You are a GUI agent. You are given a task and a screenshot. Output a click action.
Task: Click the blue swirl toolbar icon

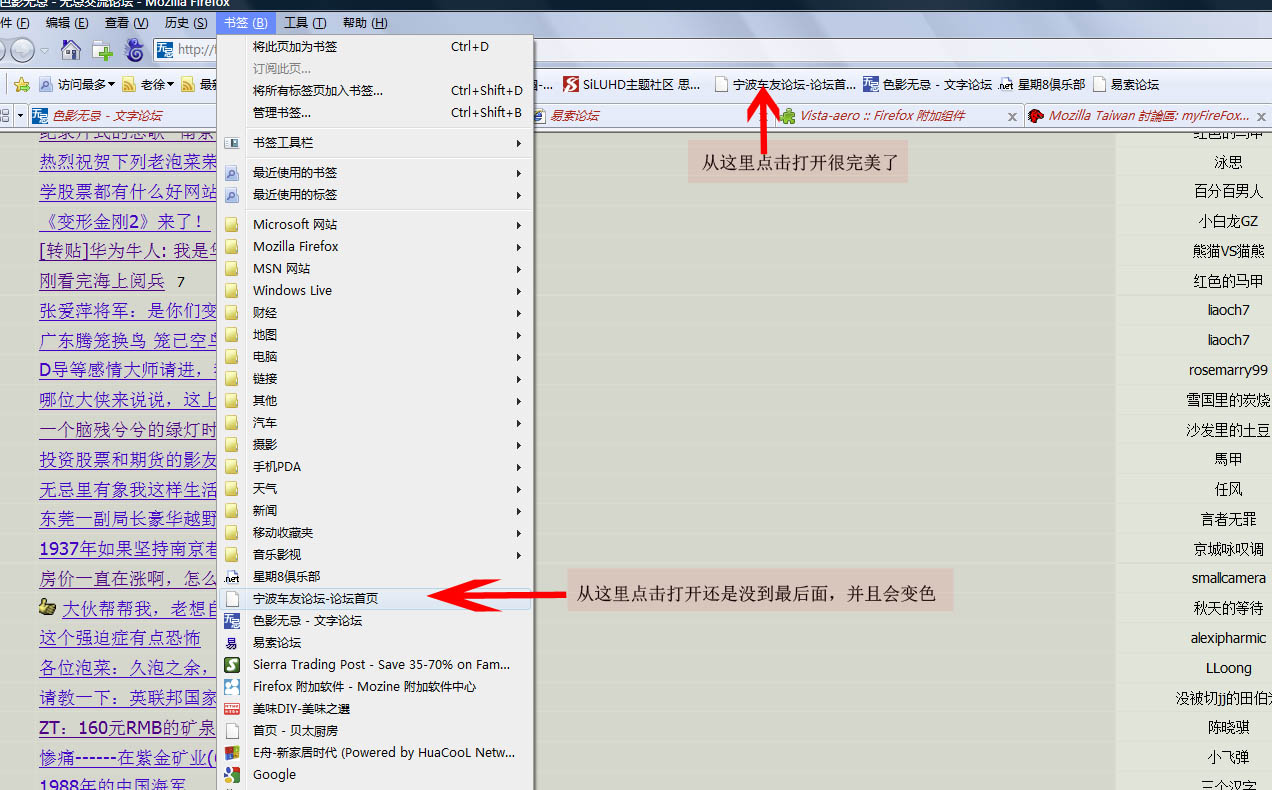coord(134,49)
